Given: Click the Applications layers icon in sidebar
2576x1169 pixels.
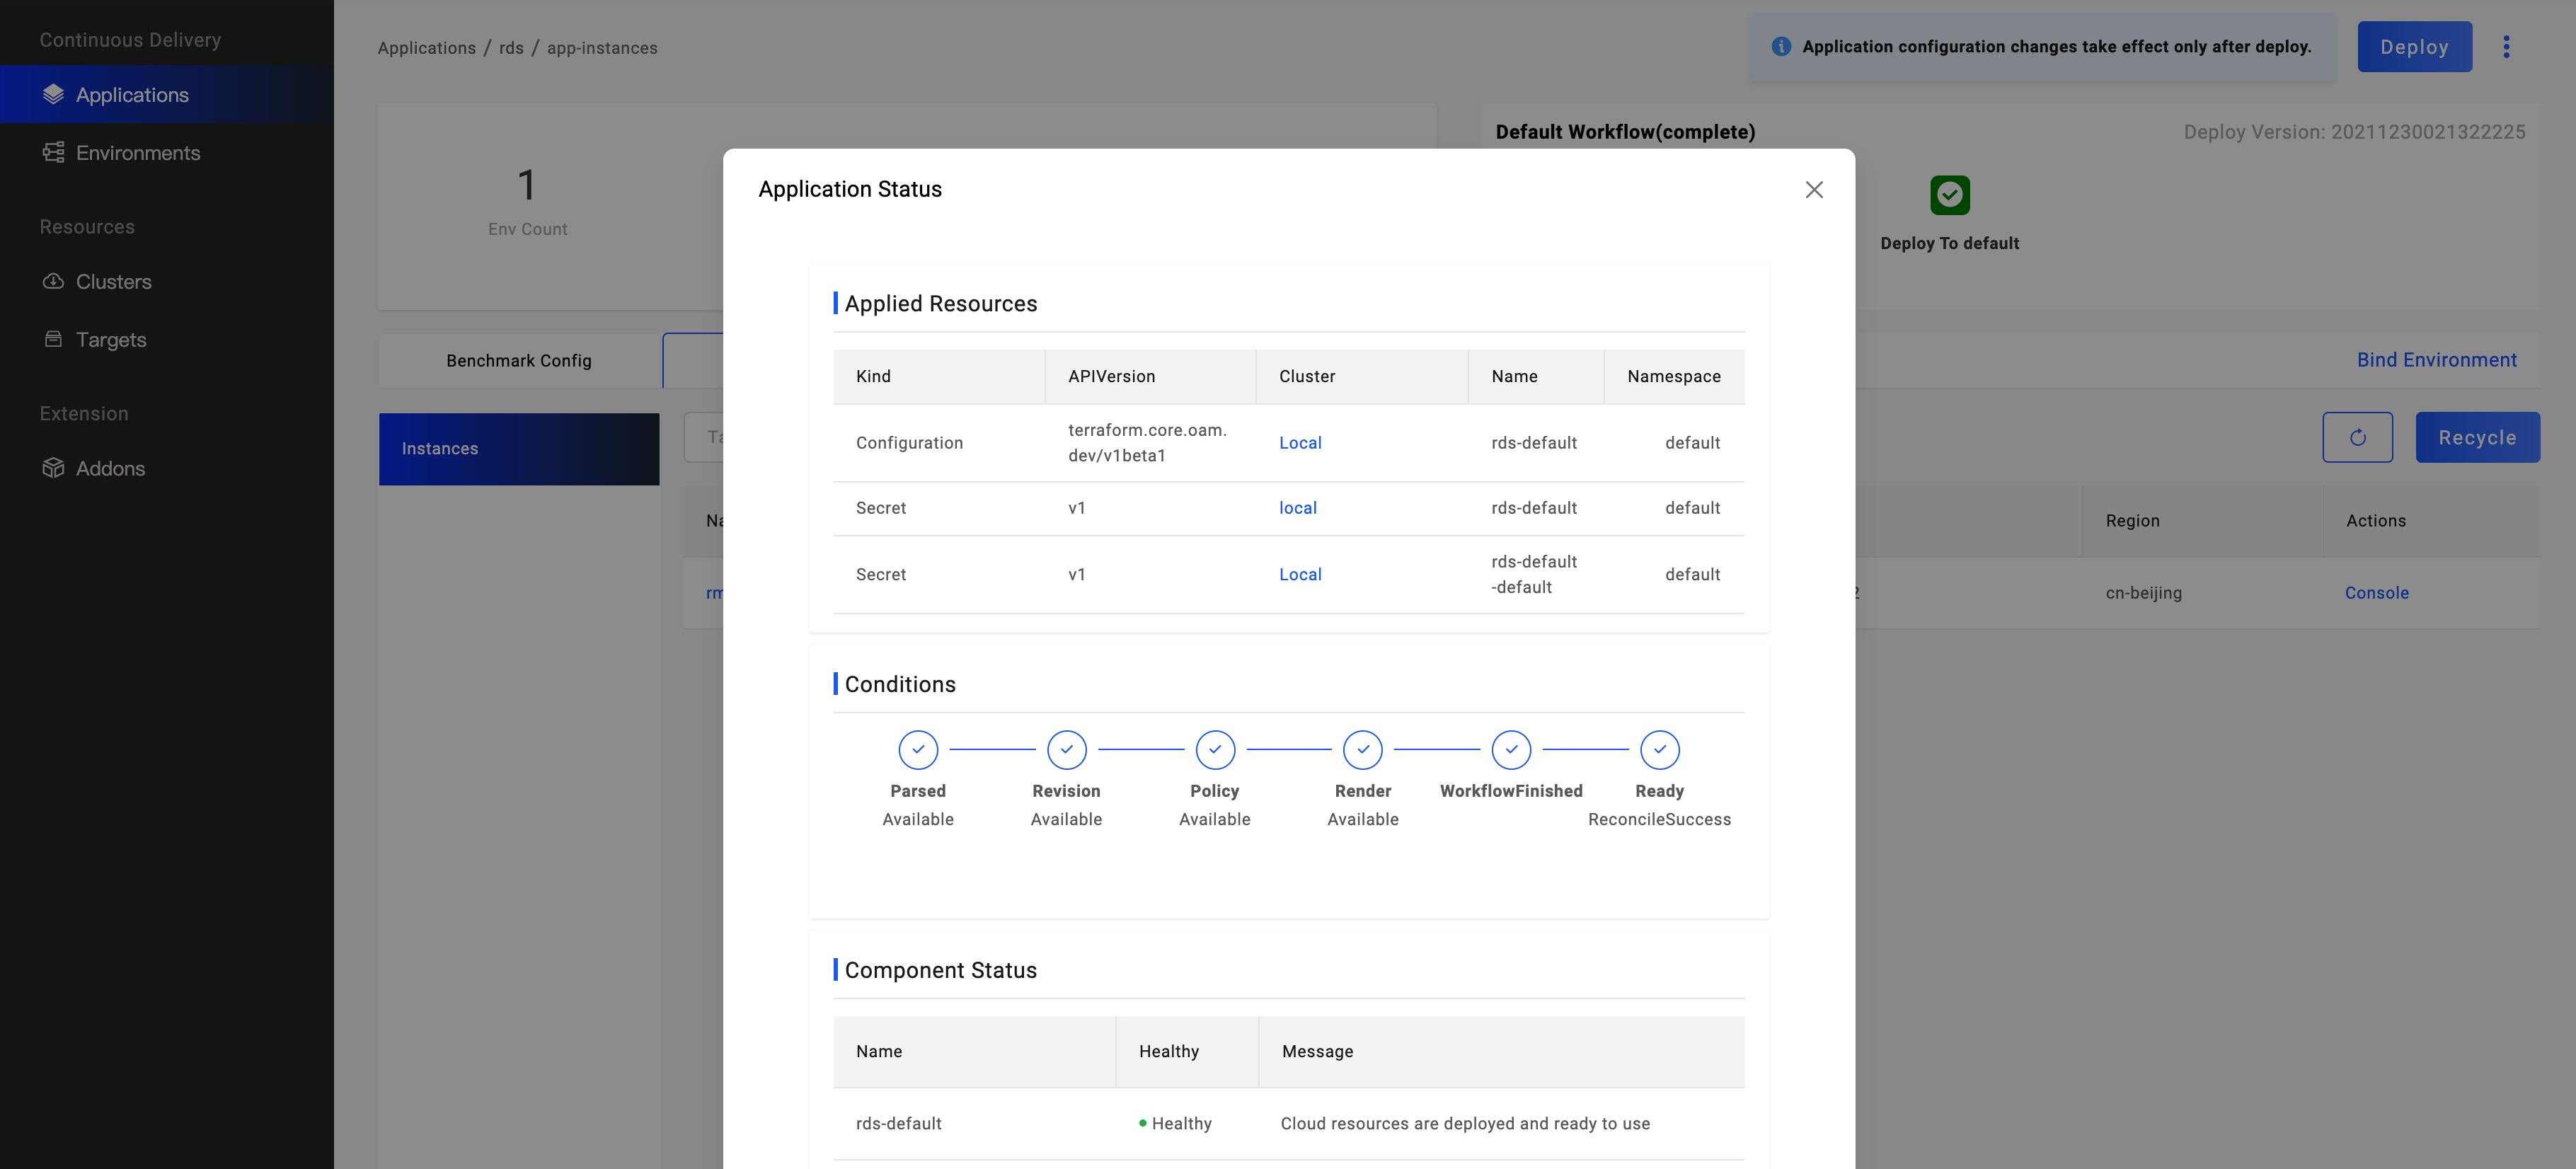Looking at the screenshot, I should [54, 95].
